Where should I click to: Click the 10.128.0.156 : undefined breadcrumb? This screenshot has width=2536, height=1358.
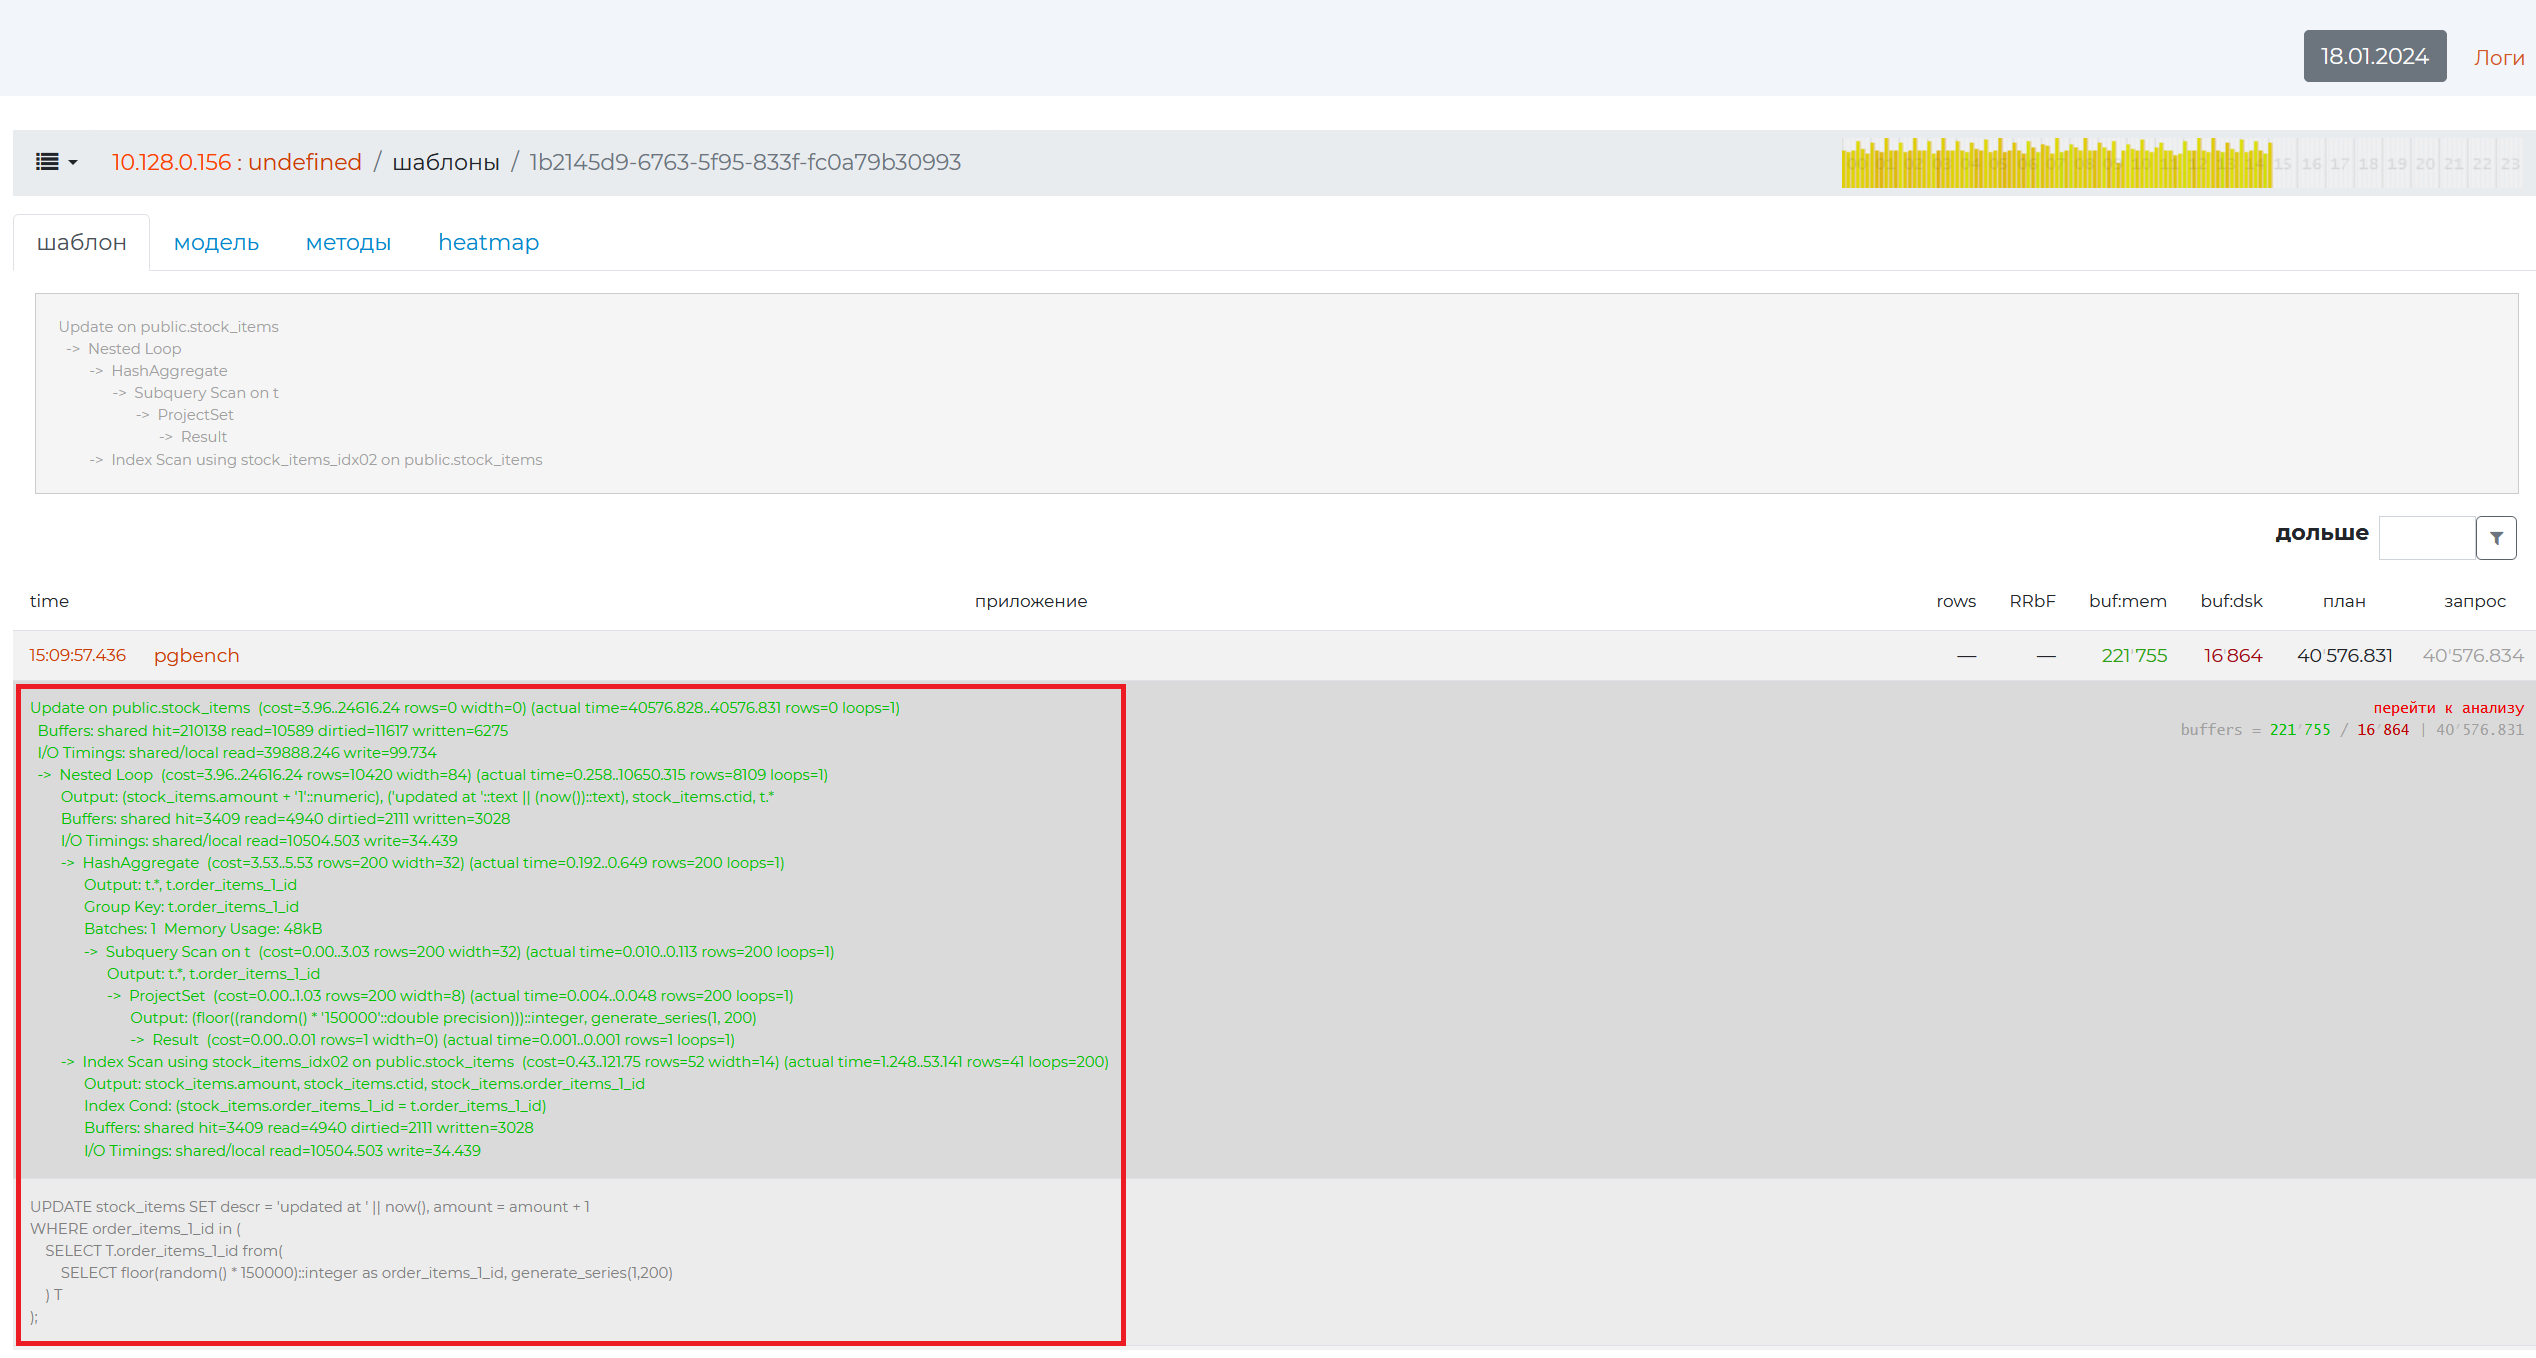236,162
